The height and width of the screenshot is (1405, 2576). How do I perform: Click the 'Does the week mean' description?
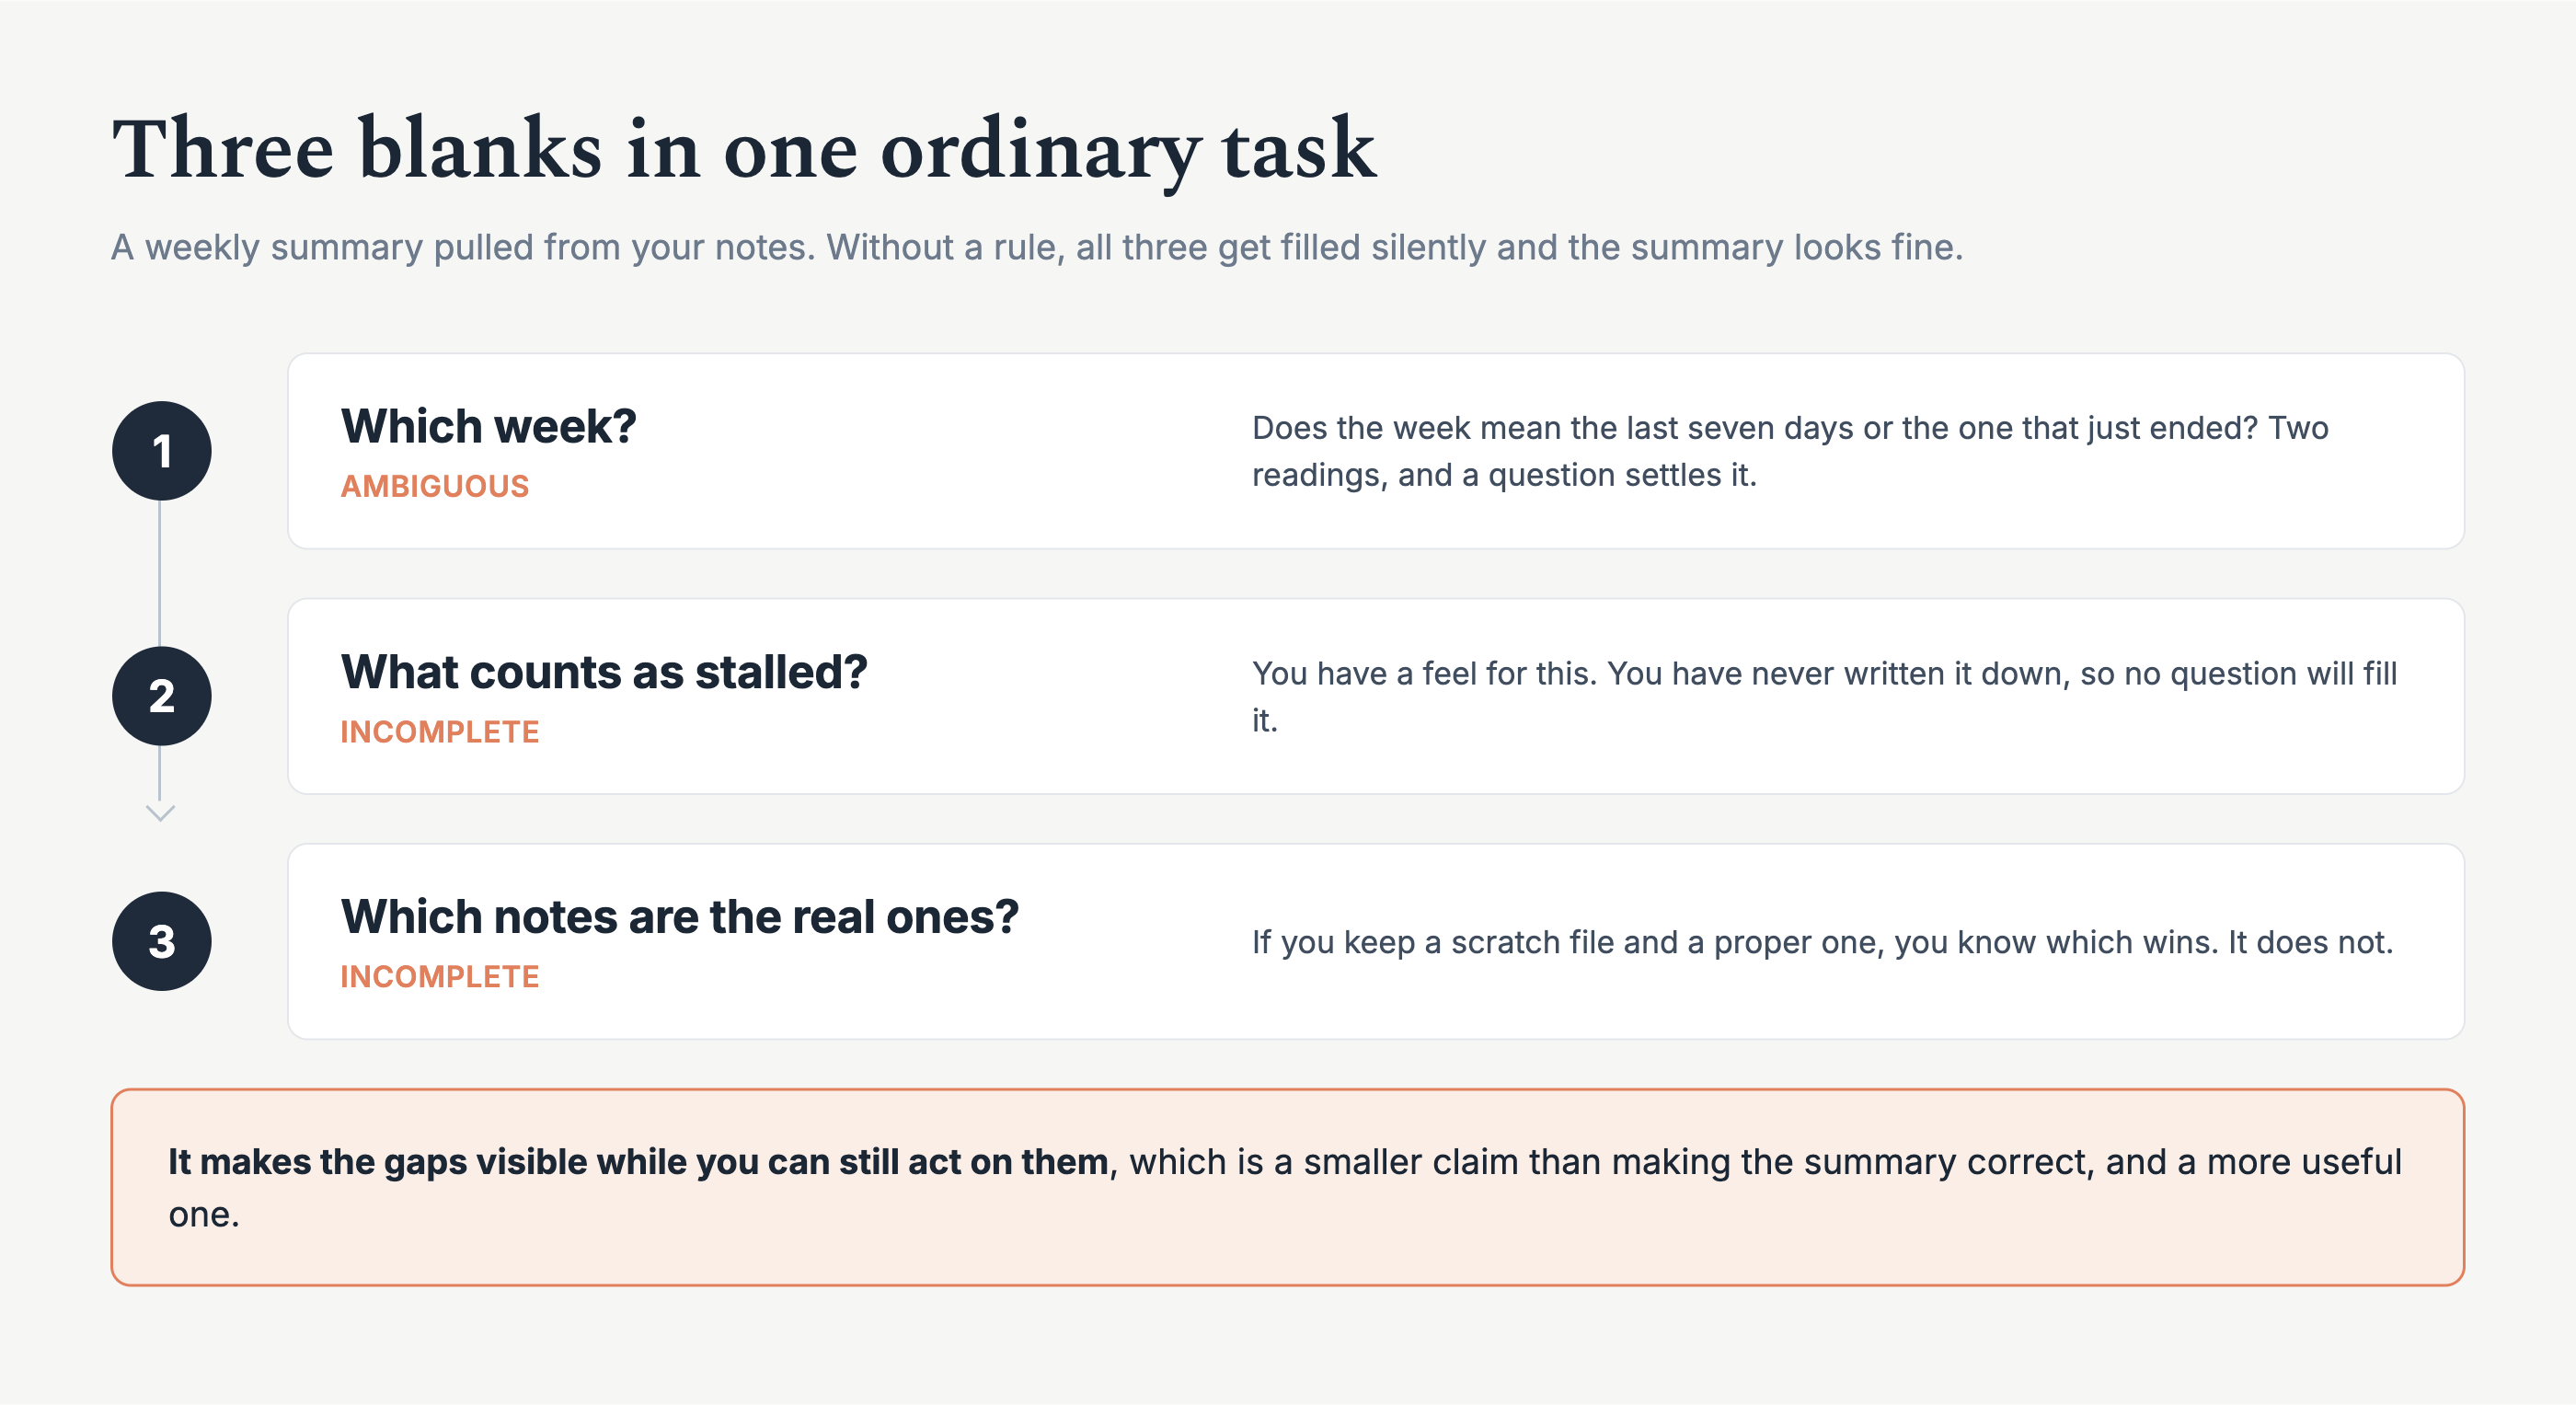pyautogui.click(x=1790, y=451)
